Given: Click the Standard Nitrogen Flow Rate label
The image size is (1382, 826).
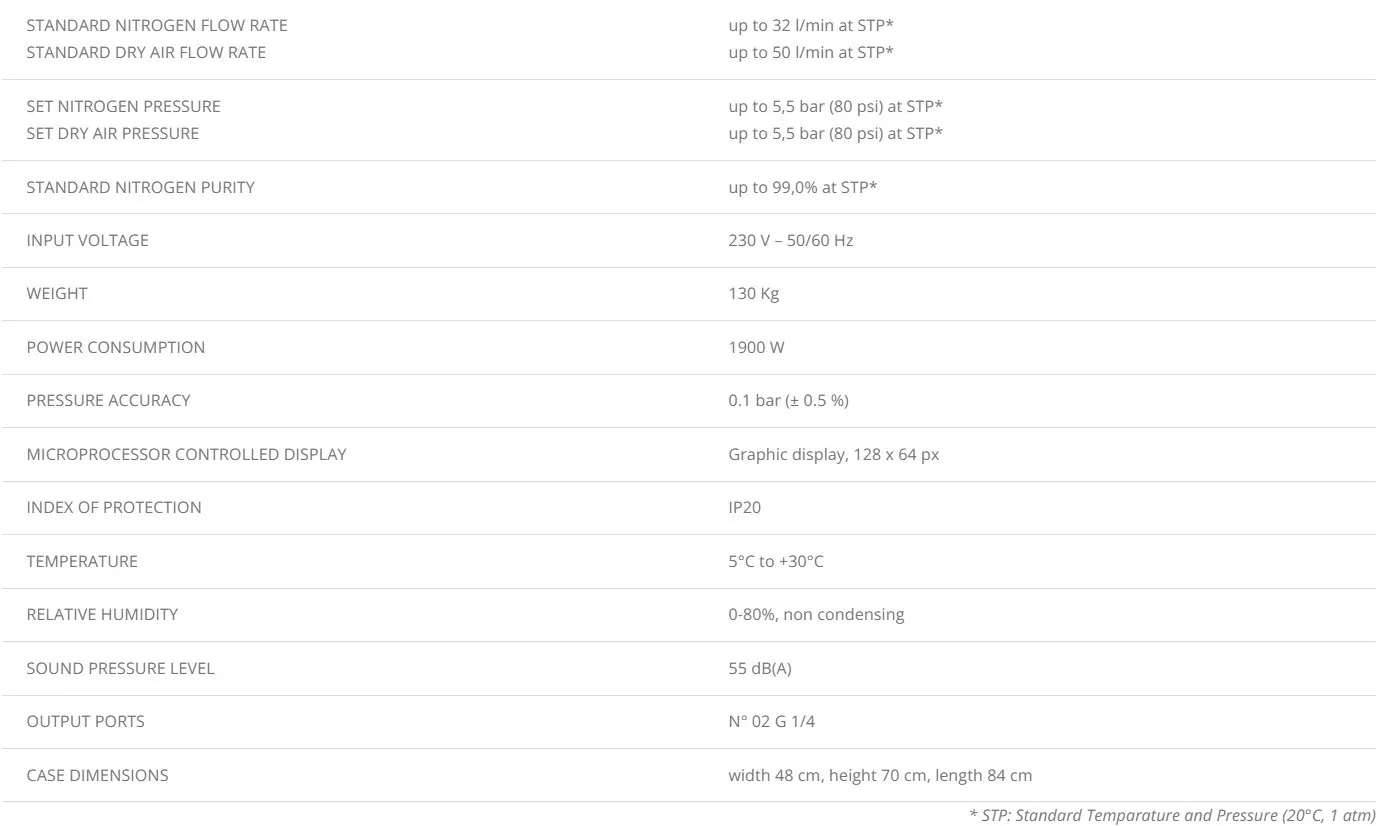Looking at the screenshot, I should tap(156, 25).
